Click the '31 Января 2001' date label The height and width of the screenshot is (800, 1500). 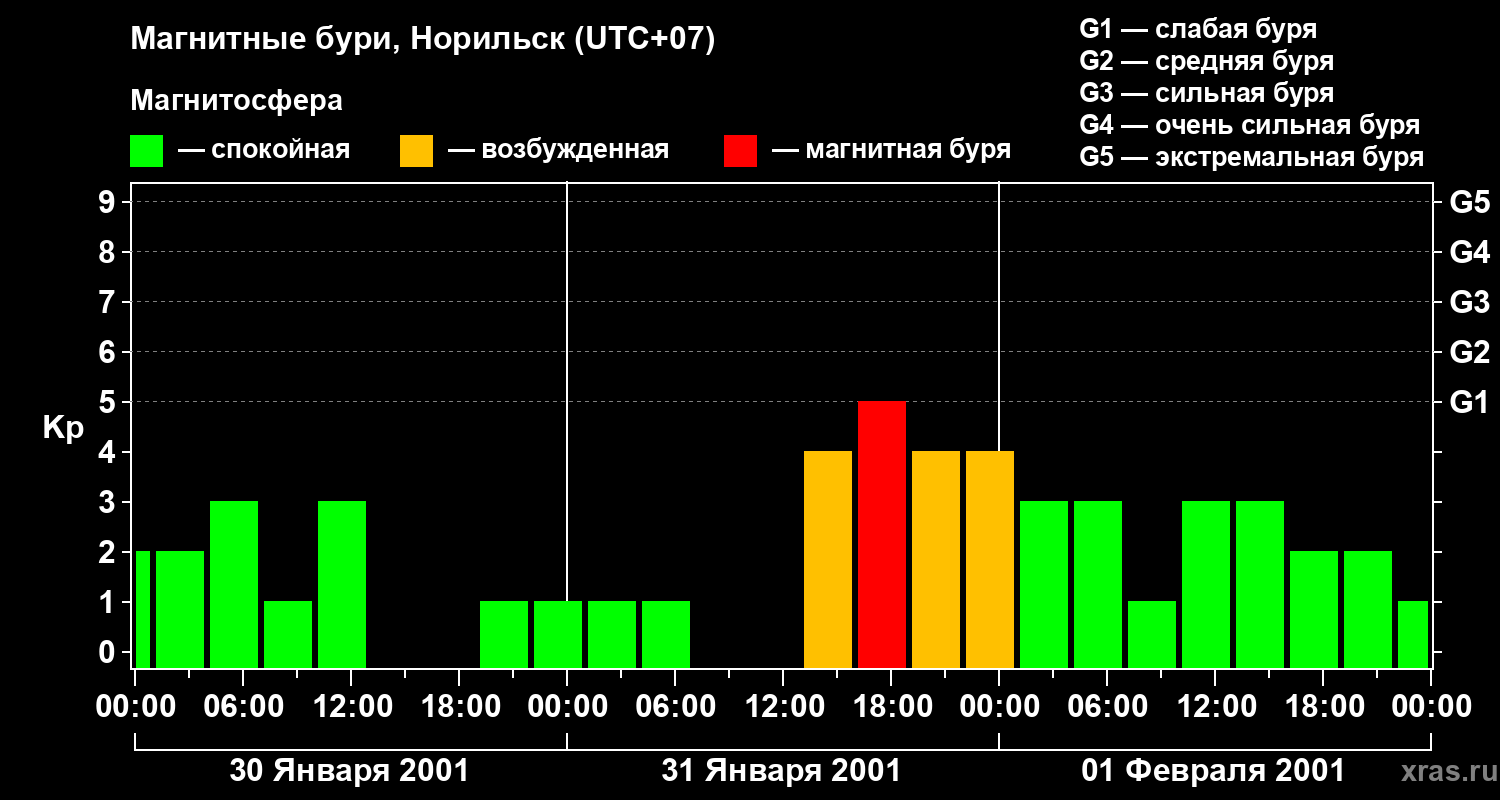coord(782,771)
